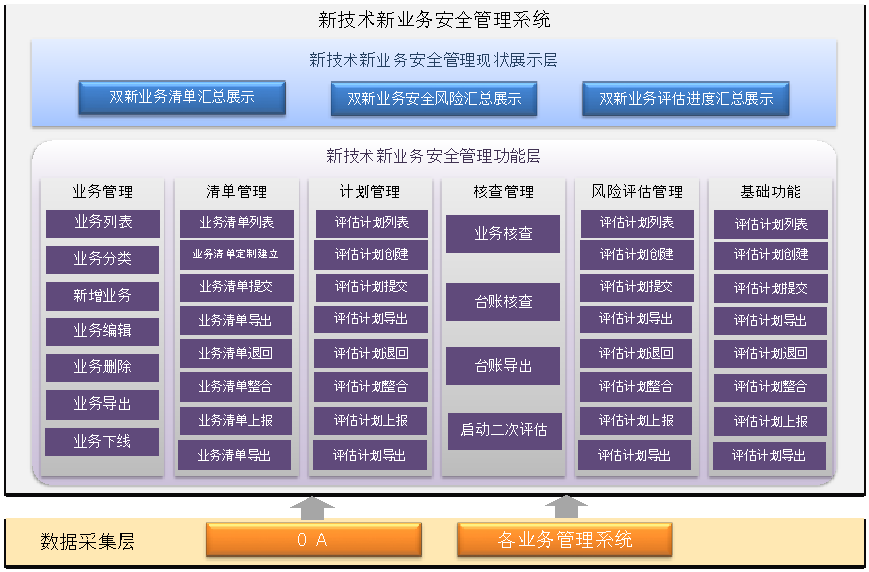The width and height of the screenshot is (869, 572).
Task: Open 双新业务评估进度汇总展示 block
Action: [x=686, y=99]
